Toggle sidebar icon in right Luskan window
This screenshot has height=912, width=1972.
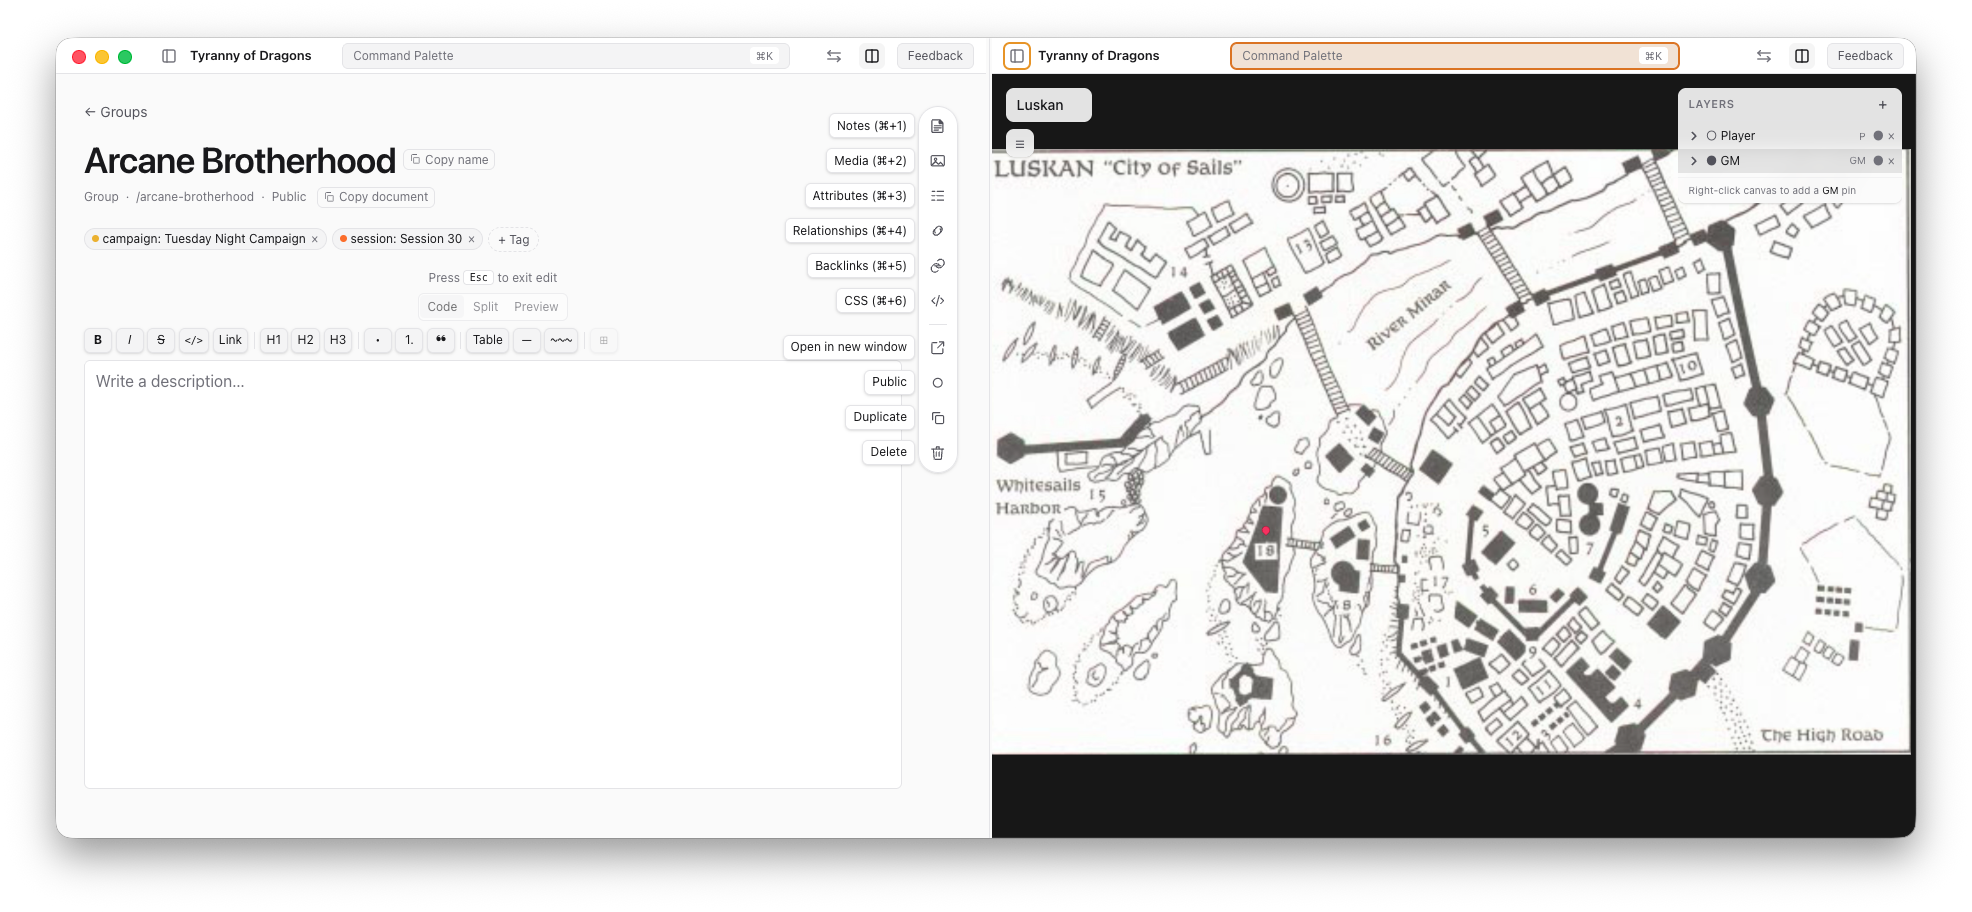1017,56
